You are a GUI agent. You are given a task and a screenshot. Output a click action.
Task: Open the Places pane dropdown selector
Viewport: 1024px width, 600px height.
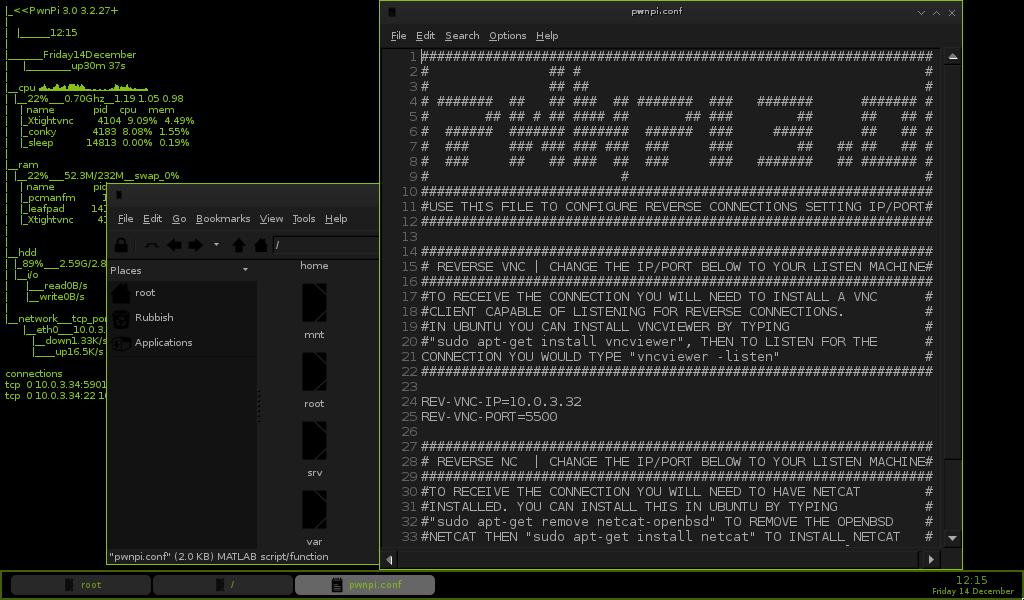tap(245, 269)
